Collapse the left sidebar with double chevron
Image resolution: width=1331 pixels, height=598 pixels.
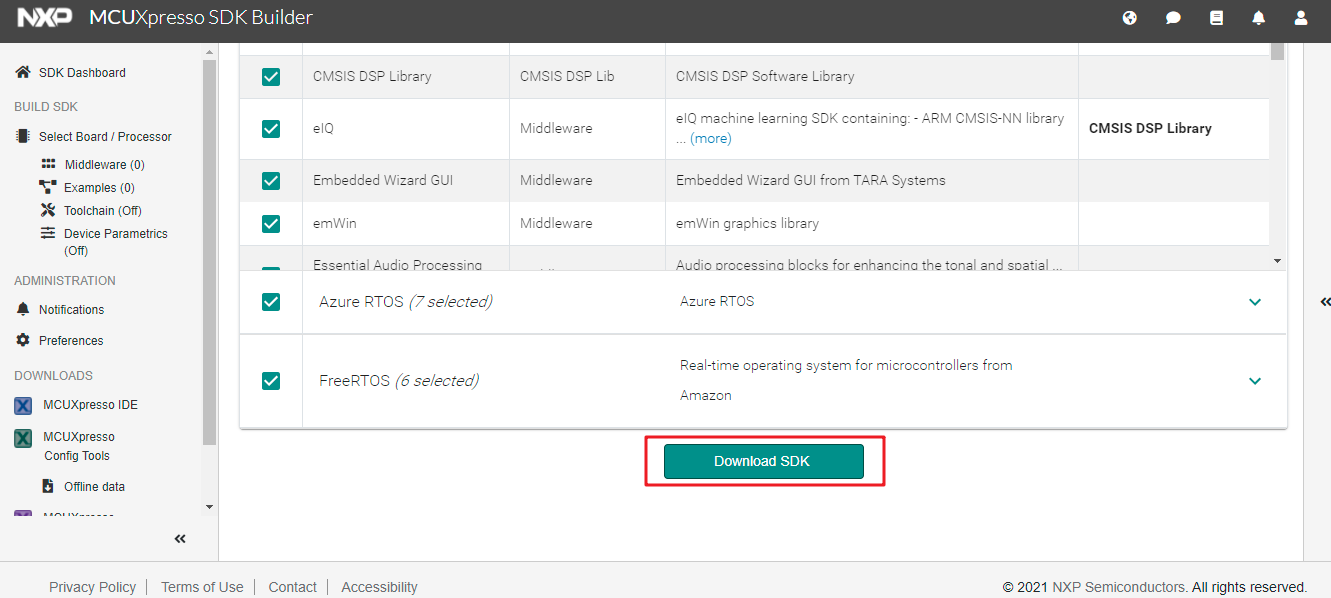coord(180,539)
